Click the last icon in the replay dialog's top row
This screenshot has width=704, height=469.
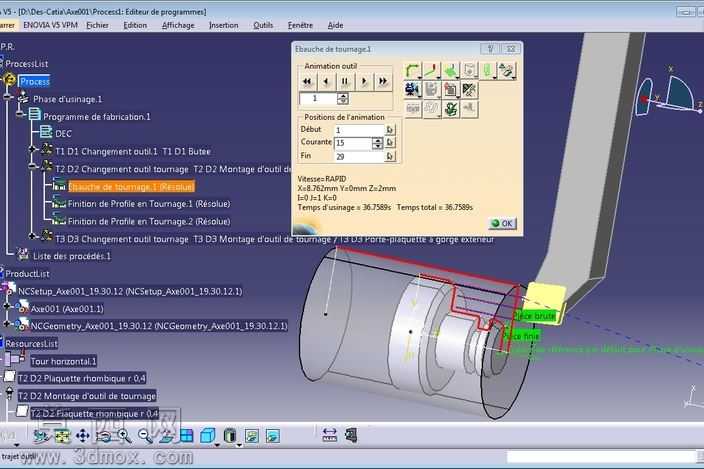[507, 70]
